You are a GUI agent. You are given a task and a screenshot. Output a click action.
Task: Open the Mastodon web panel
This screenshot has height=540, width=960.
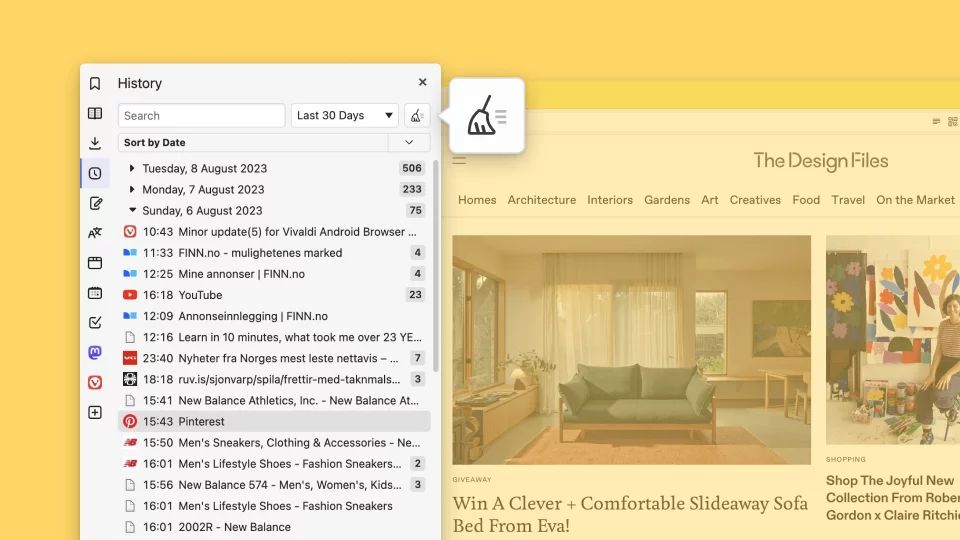[95, 352]
